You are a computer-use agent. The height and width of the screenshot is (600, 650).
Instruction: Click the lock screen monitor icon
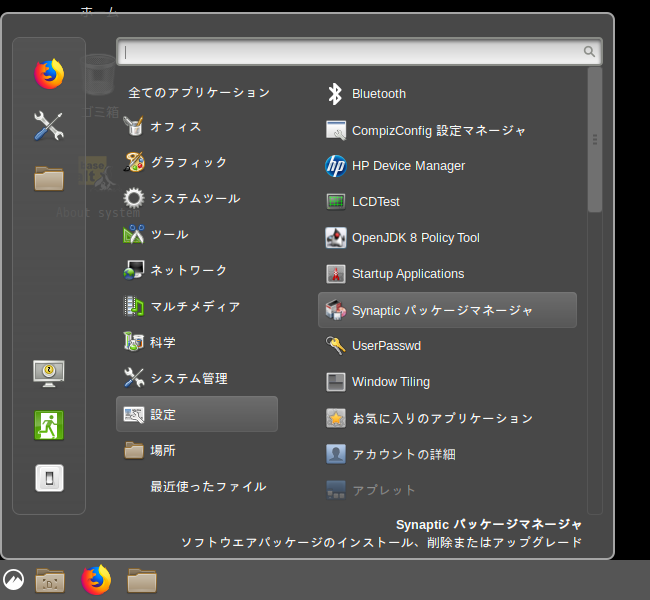click(x=49, y=373)
